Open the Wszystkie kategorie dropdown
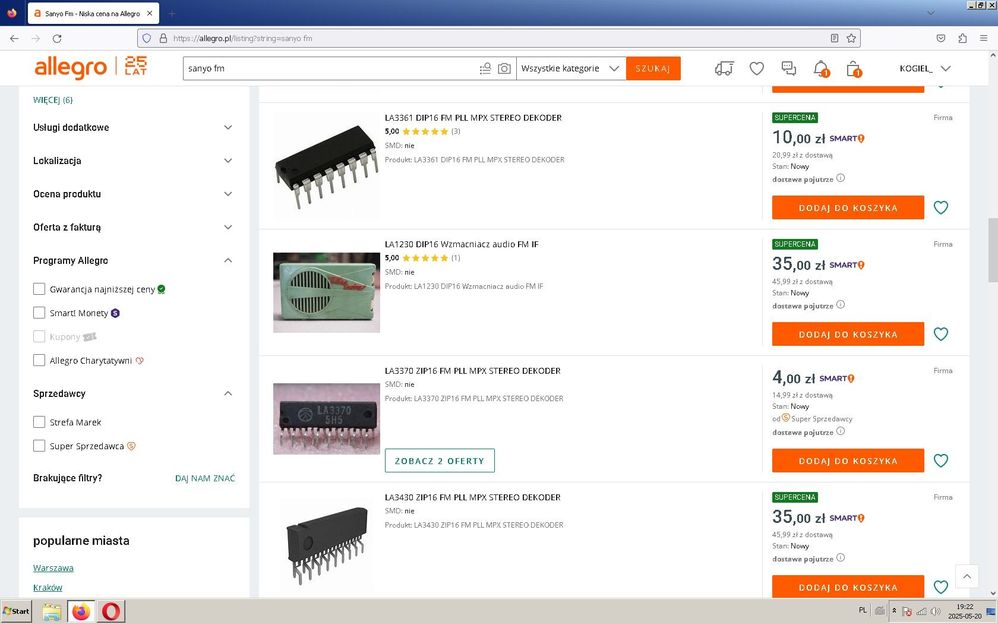The width and height of the screenshot is (998, 624). point(570,68)
